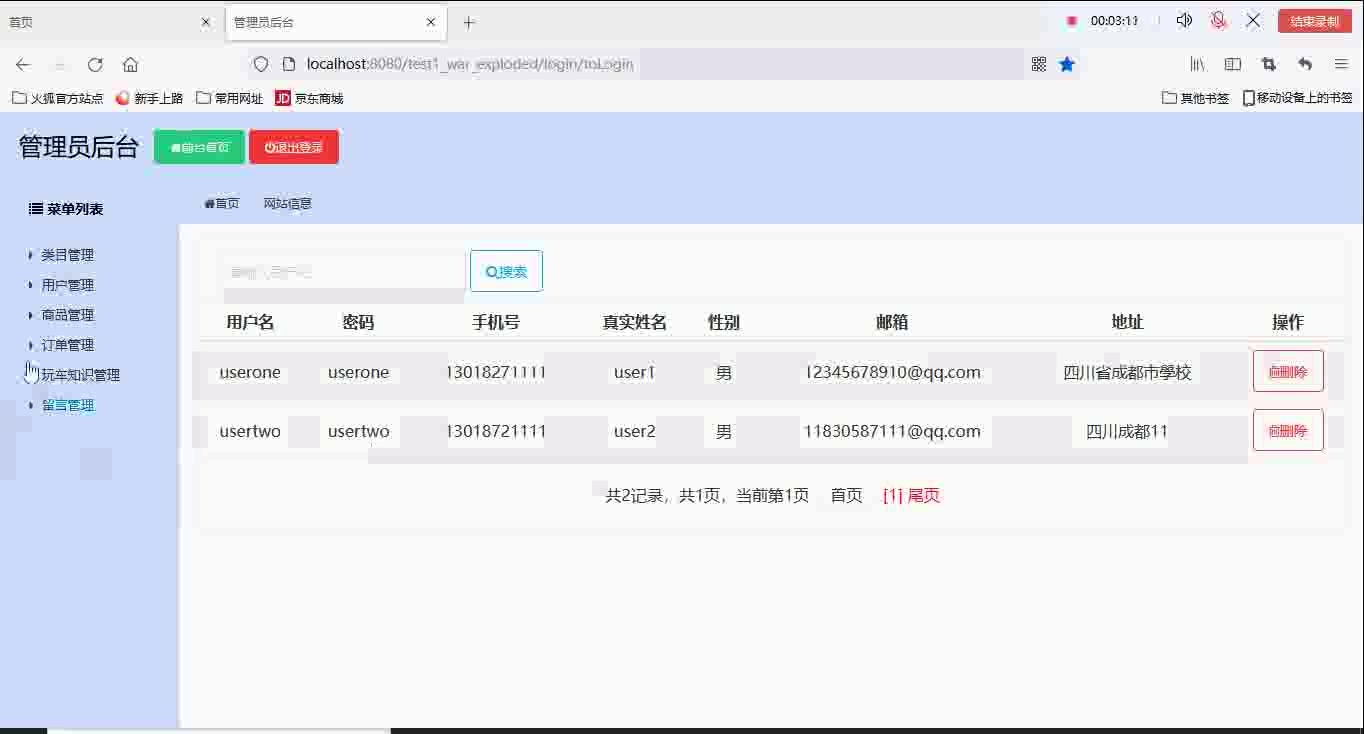Click the shield tracking protection icon
This screenshot has height=734, width=1364.
(x=261, y=64)
